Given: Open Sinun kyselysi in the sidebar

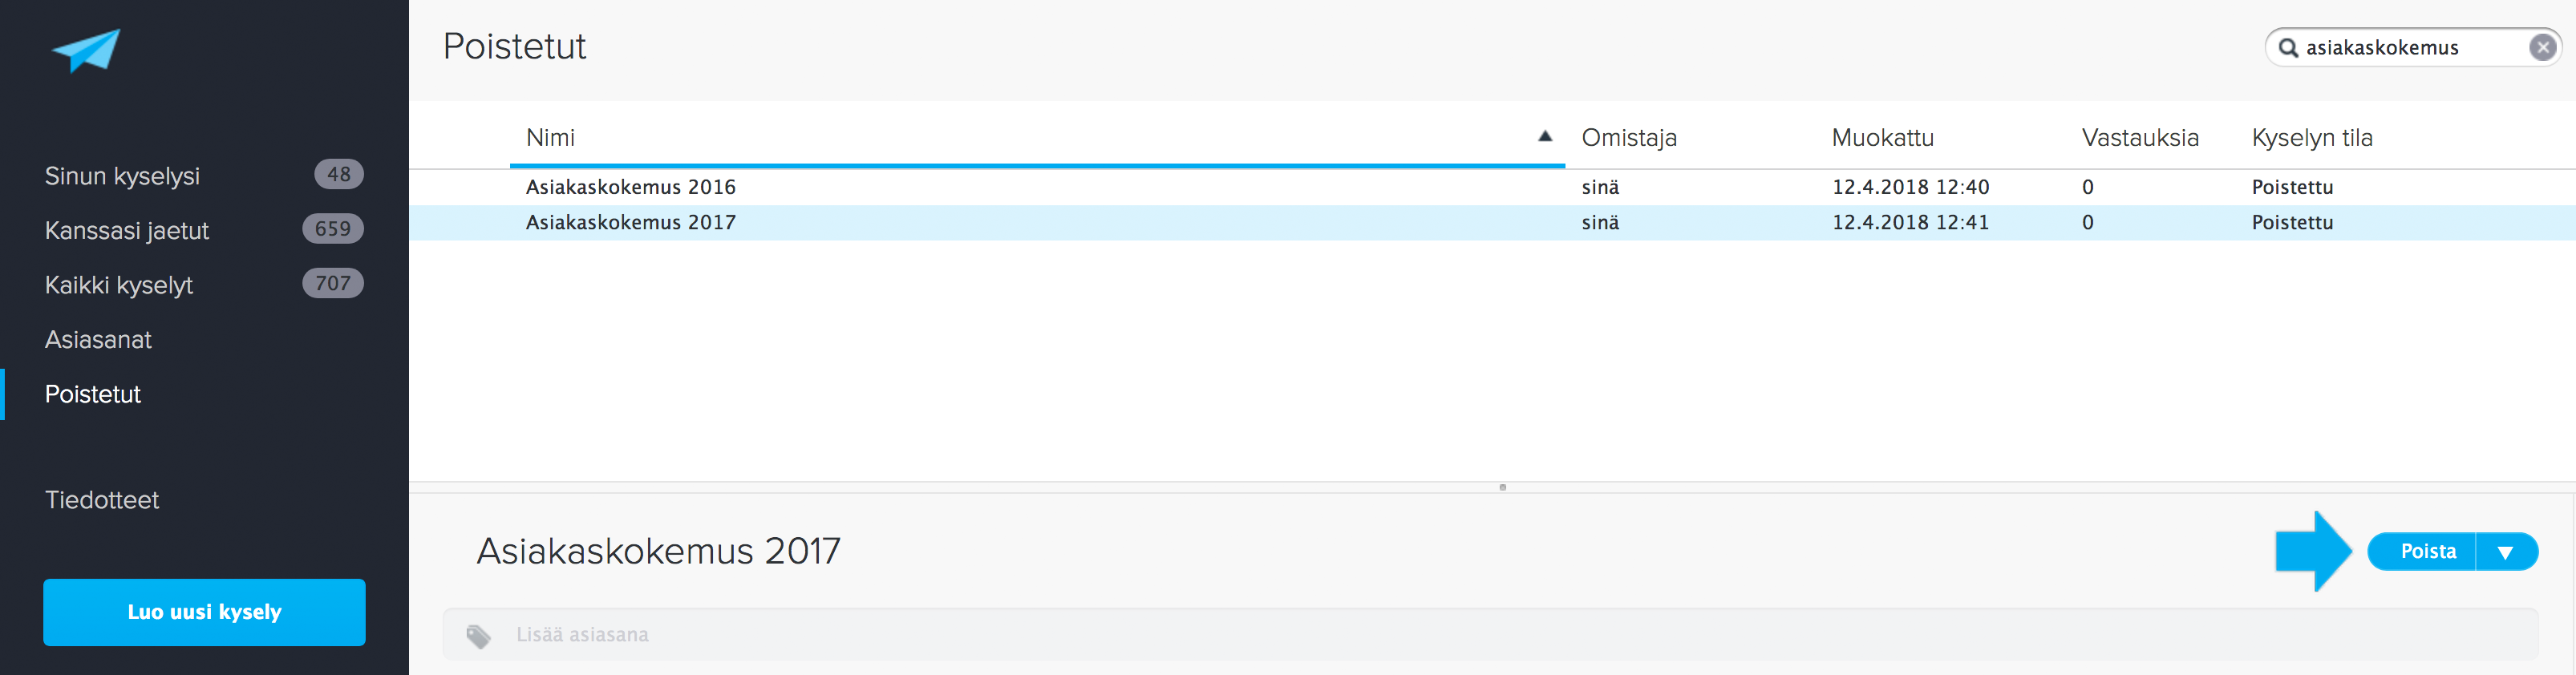Looking at the screenshot, I should pyautogui.click(x=122, y=176).
